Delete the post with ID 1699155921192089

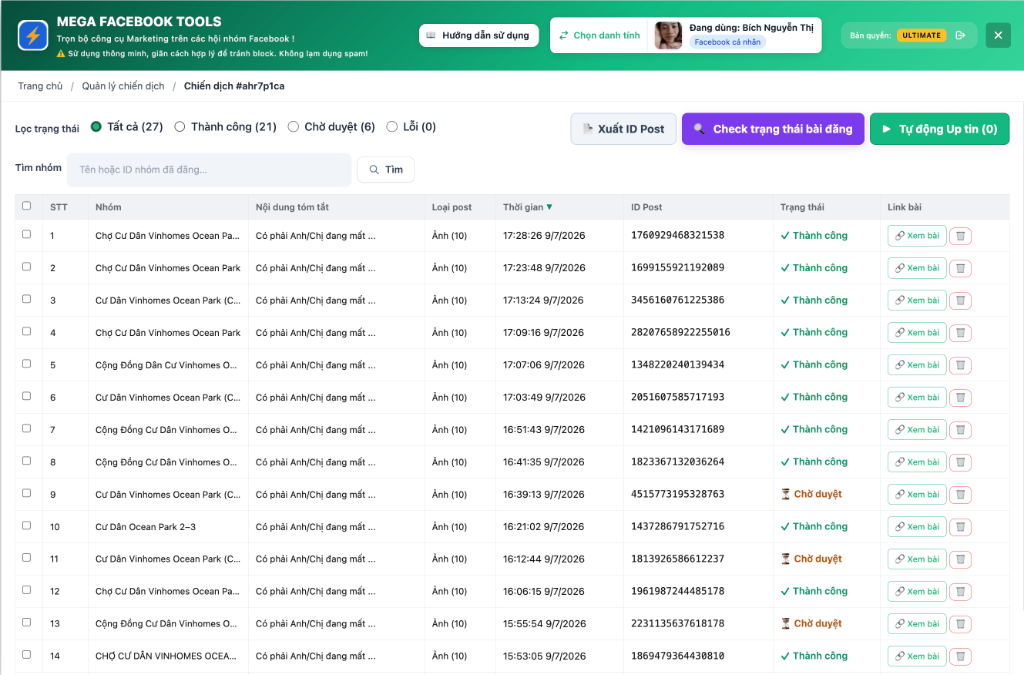[x=961, y=268]
